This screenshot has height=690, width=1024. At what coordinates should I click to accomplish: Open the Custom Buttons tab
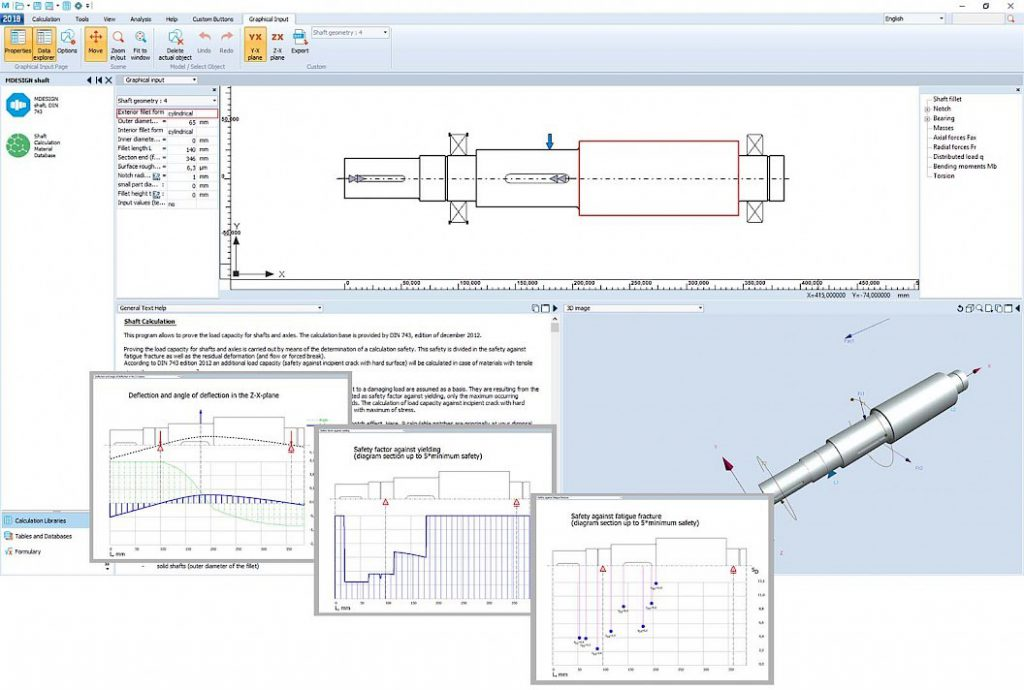coord(212,18)
